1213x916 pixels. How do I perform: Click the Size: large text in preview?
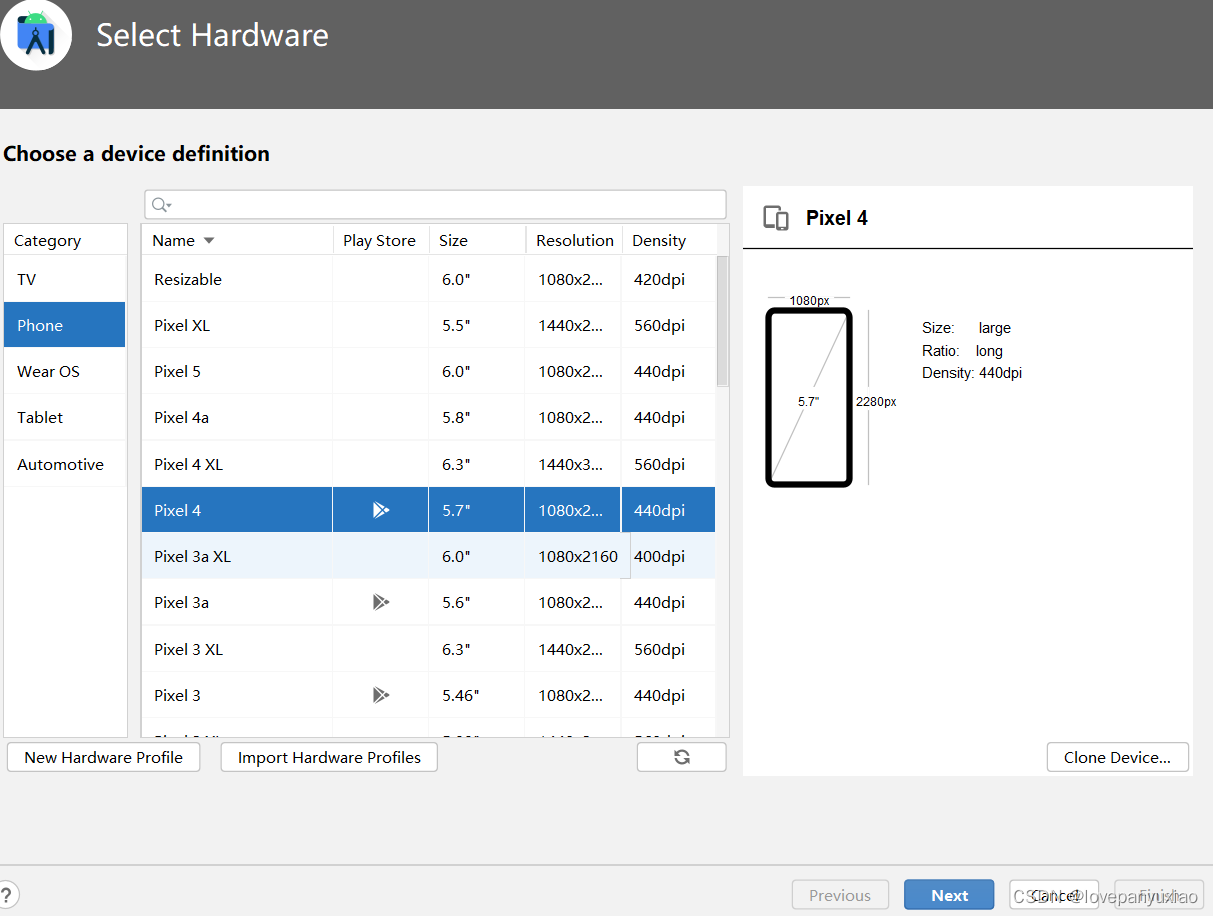966,328
